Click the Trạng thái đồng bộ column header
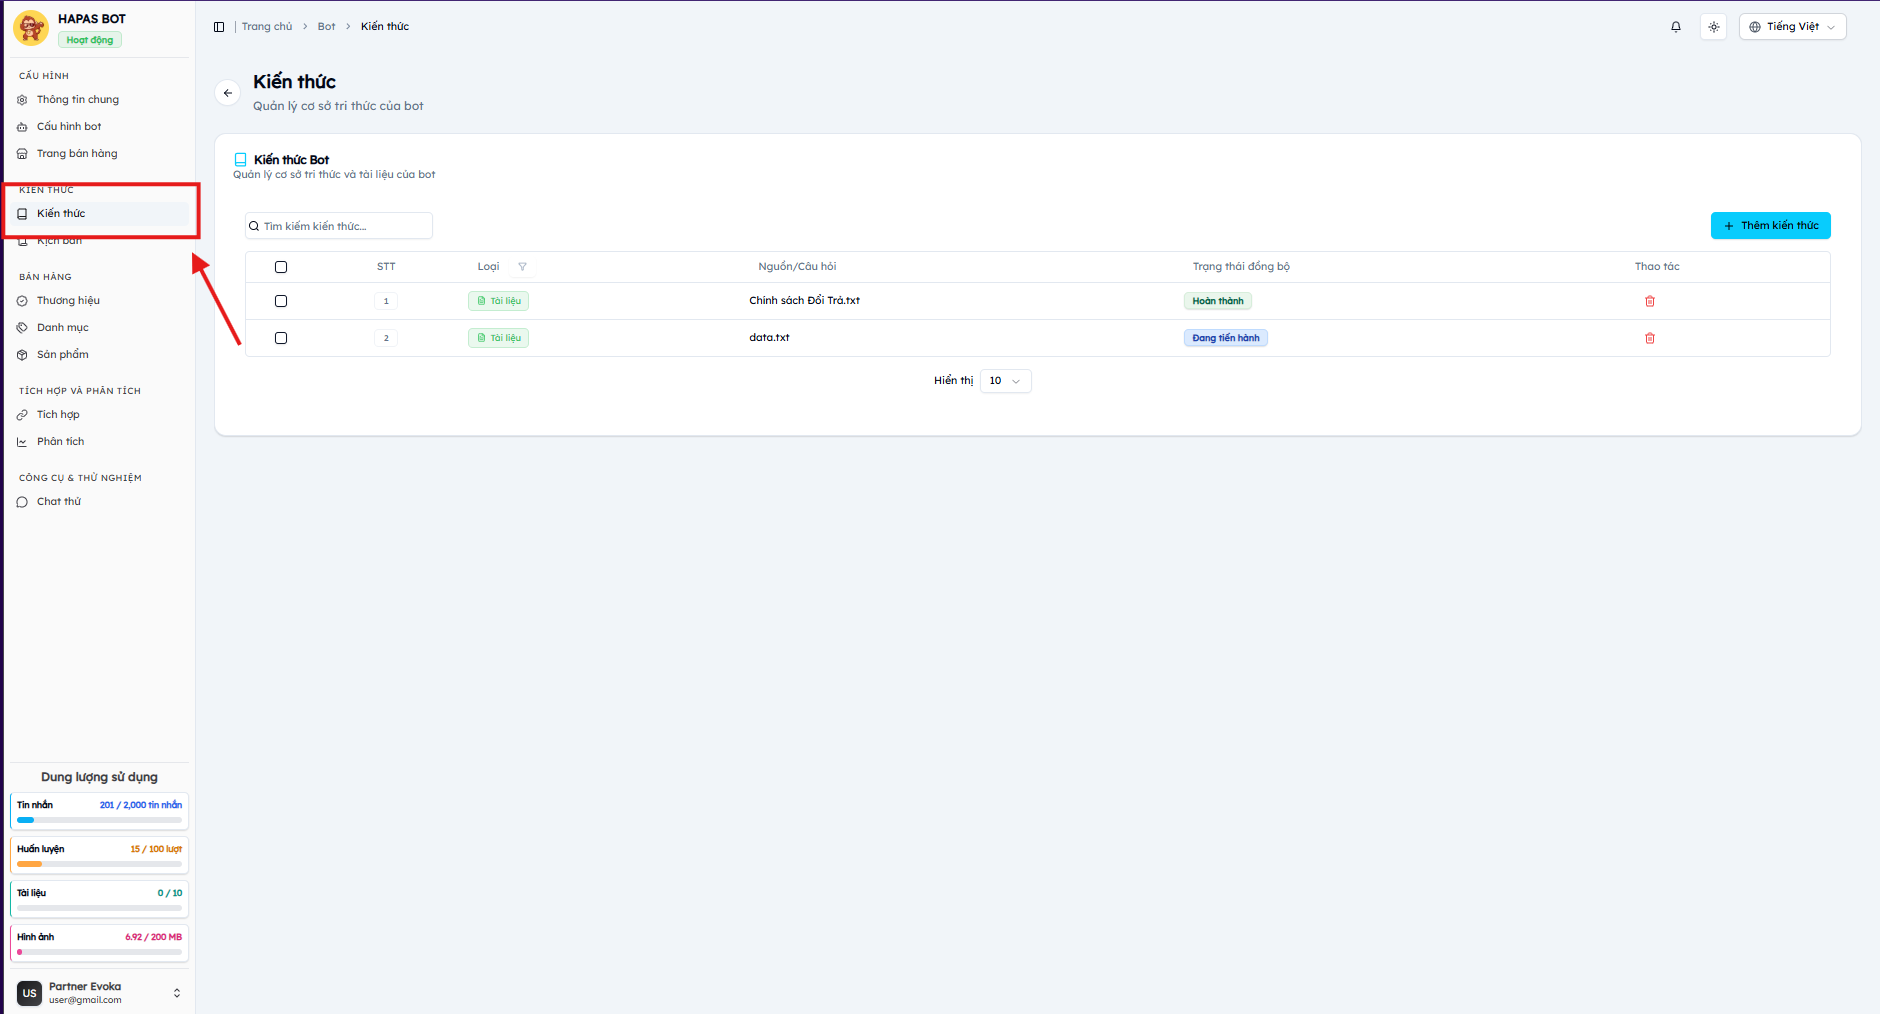This screenshot has height=1014, width=1880. 1241,267
